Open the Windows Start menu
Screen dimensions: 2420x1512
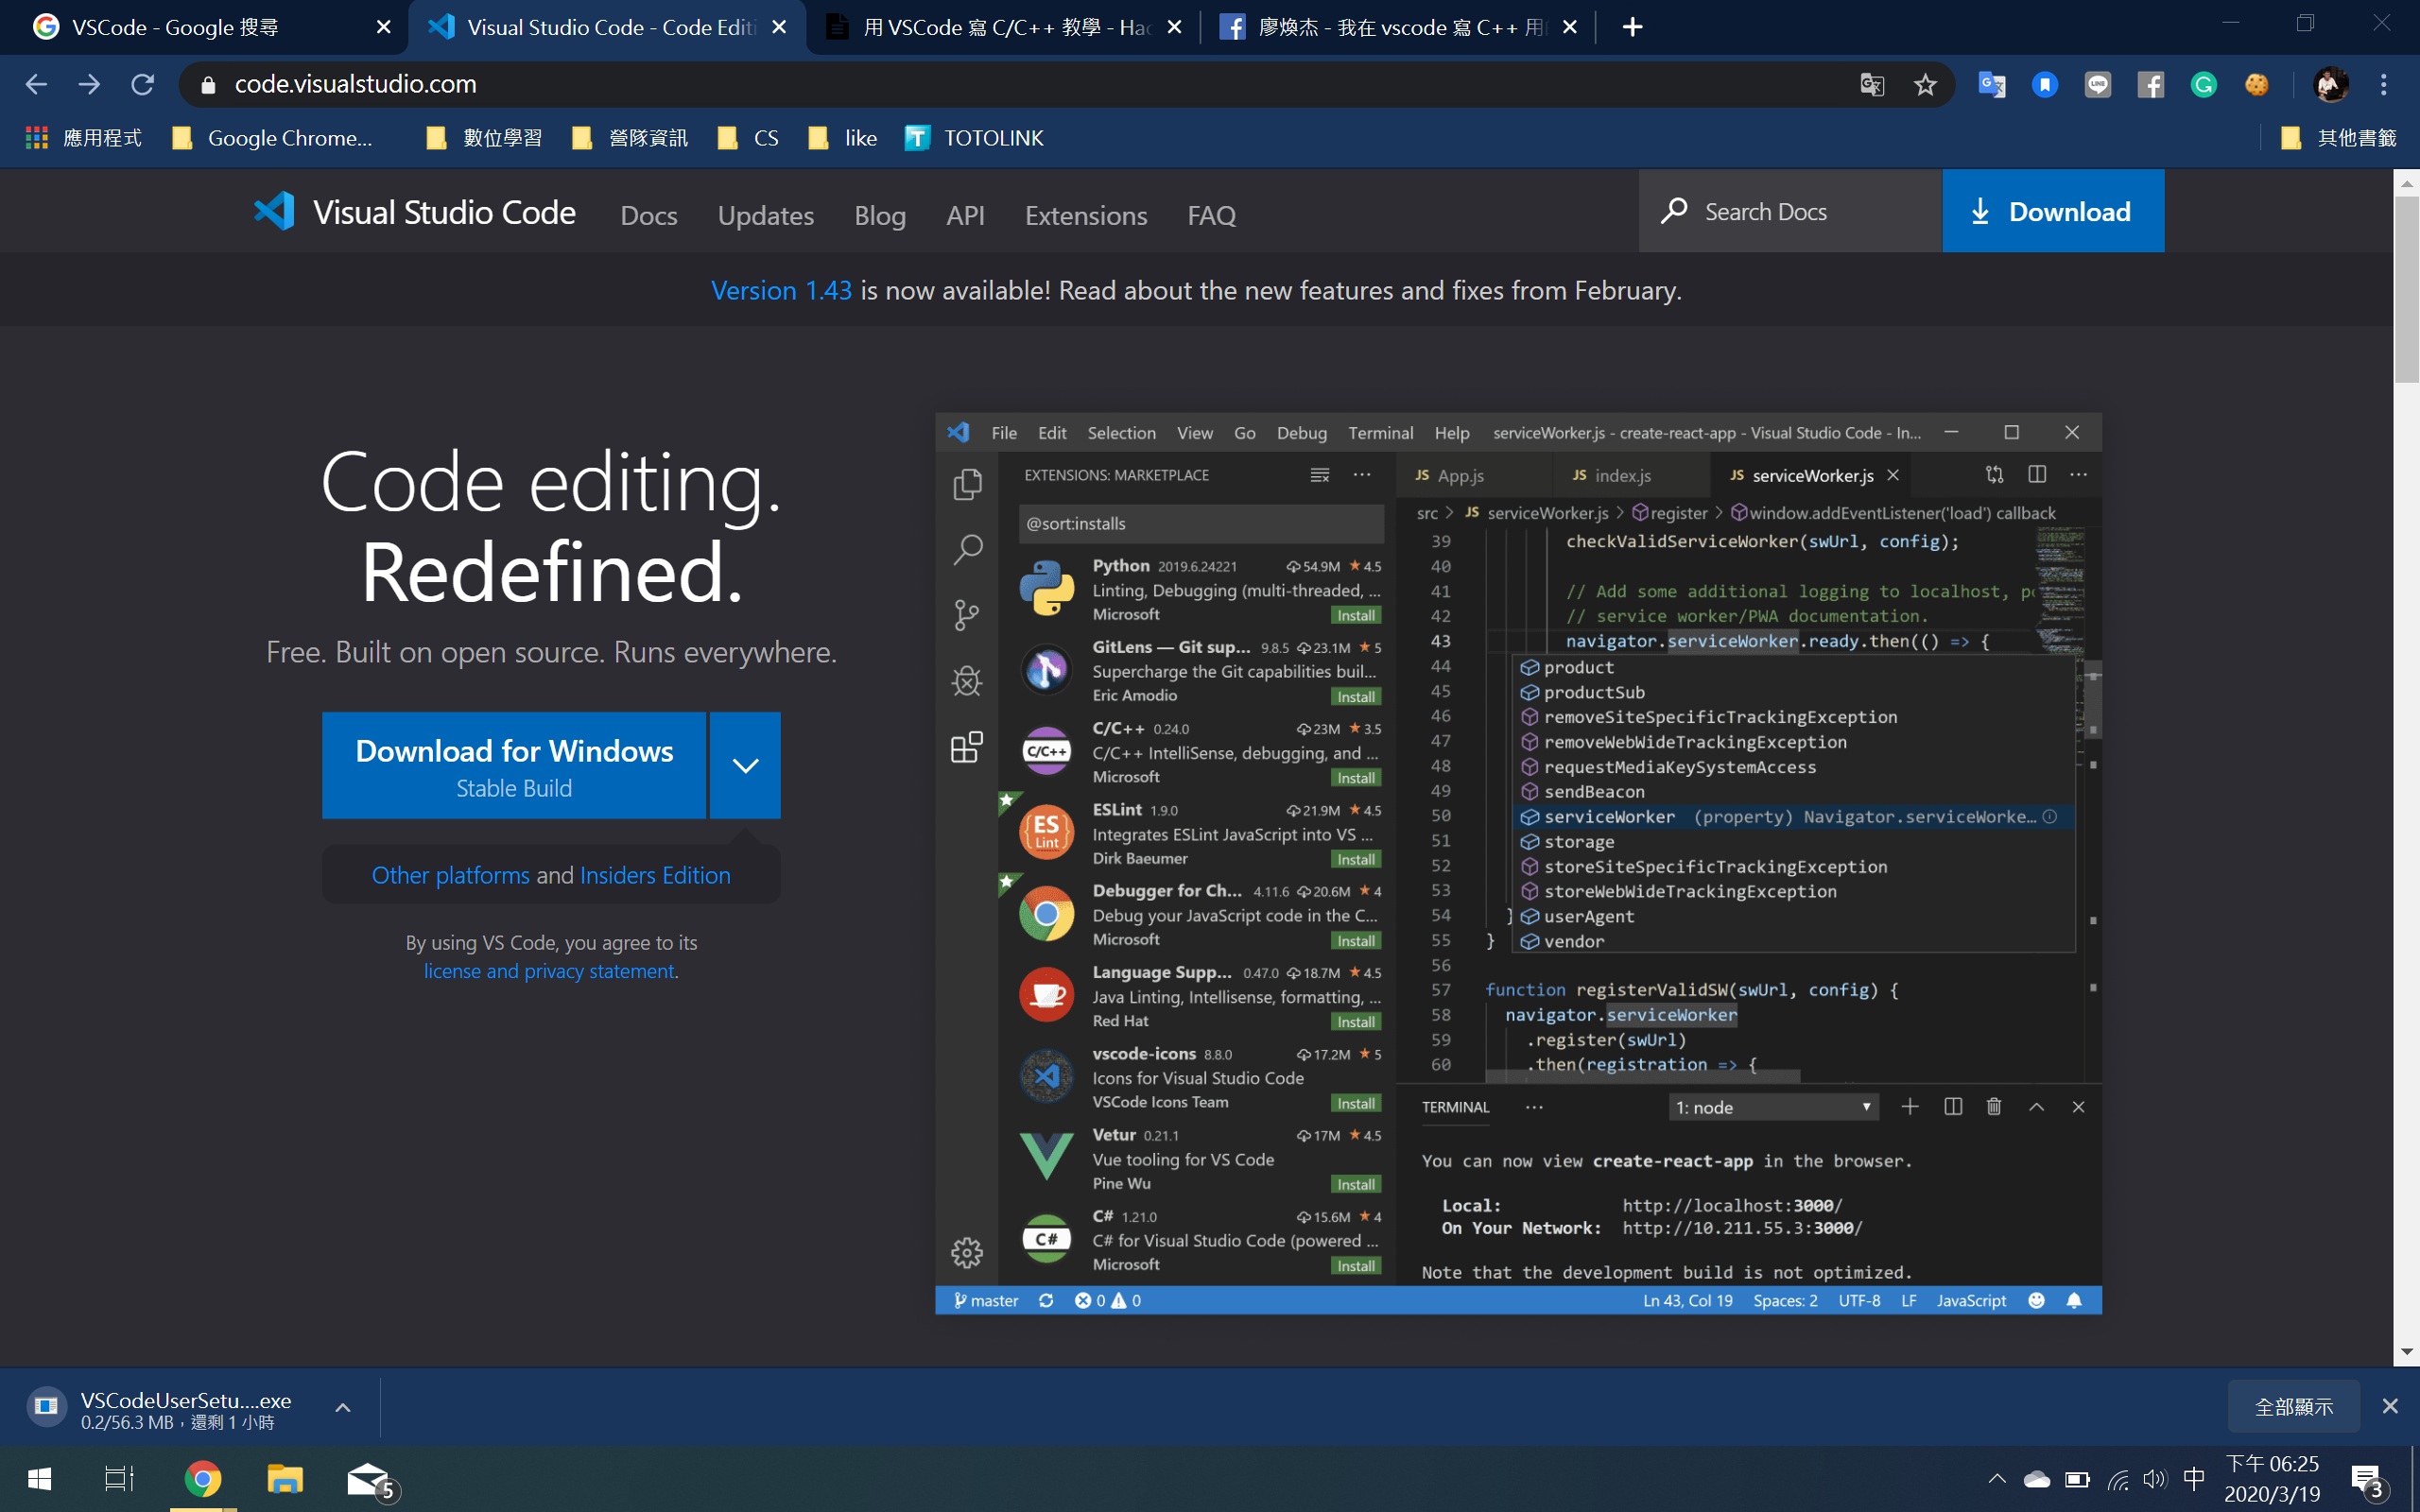(x=40, y=1479)
